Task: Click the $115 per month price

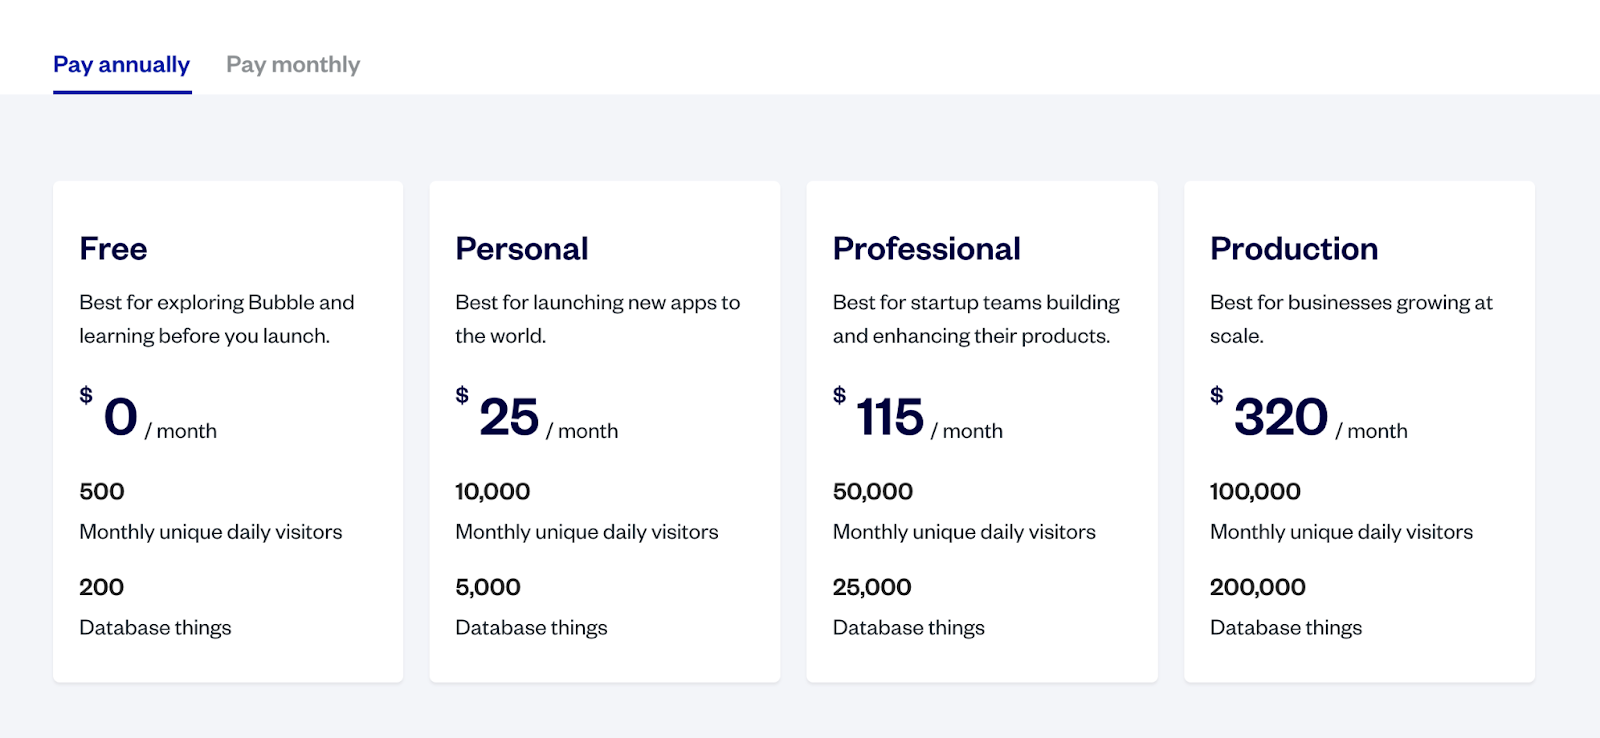Action: point(890,417)
